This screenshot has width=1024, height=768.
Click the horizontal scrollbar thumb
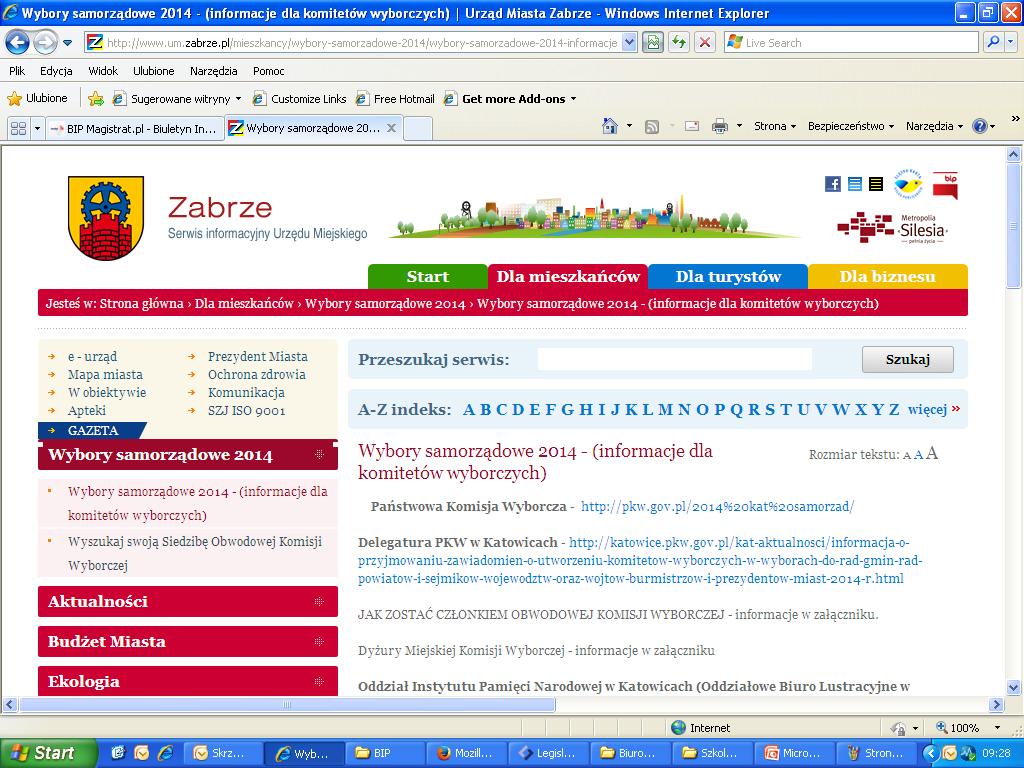click(x=287, y=705)
